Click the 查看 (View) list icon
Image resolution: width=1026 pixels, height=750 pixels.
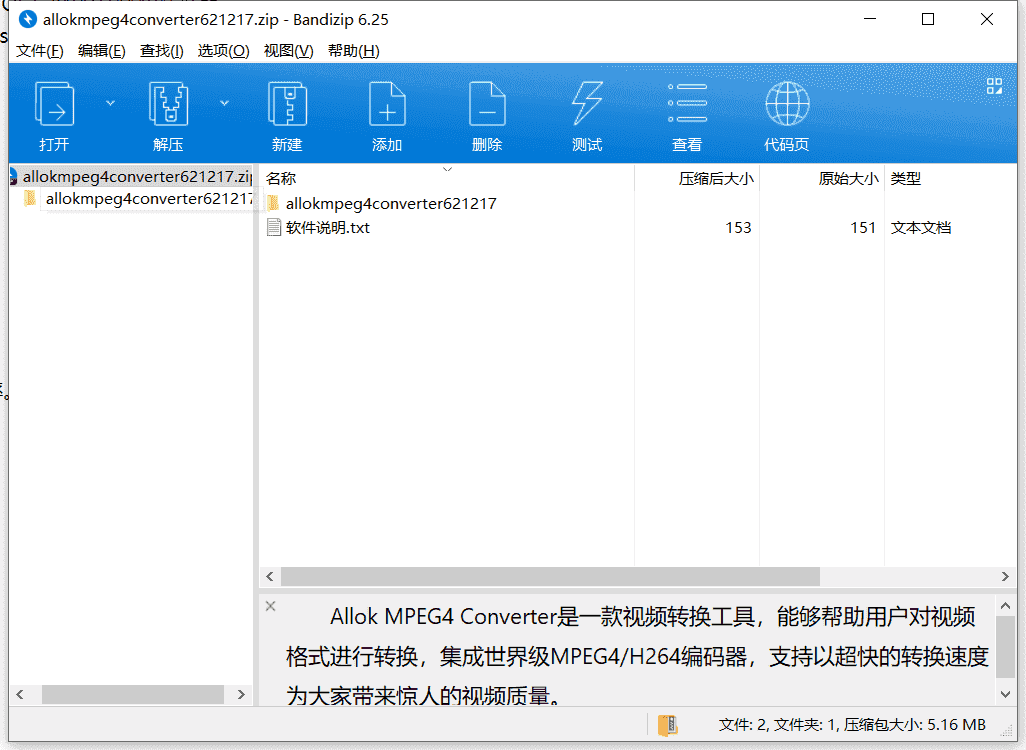click(x=687, y=103)
